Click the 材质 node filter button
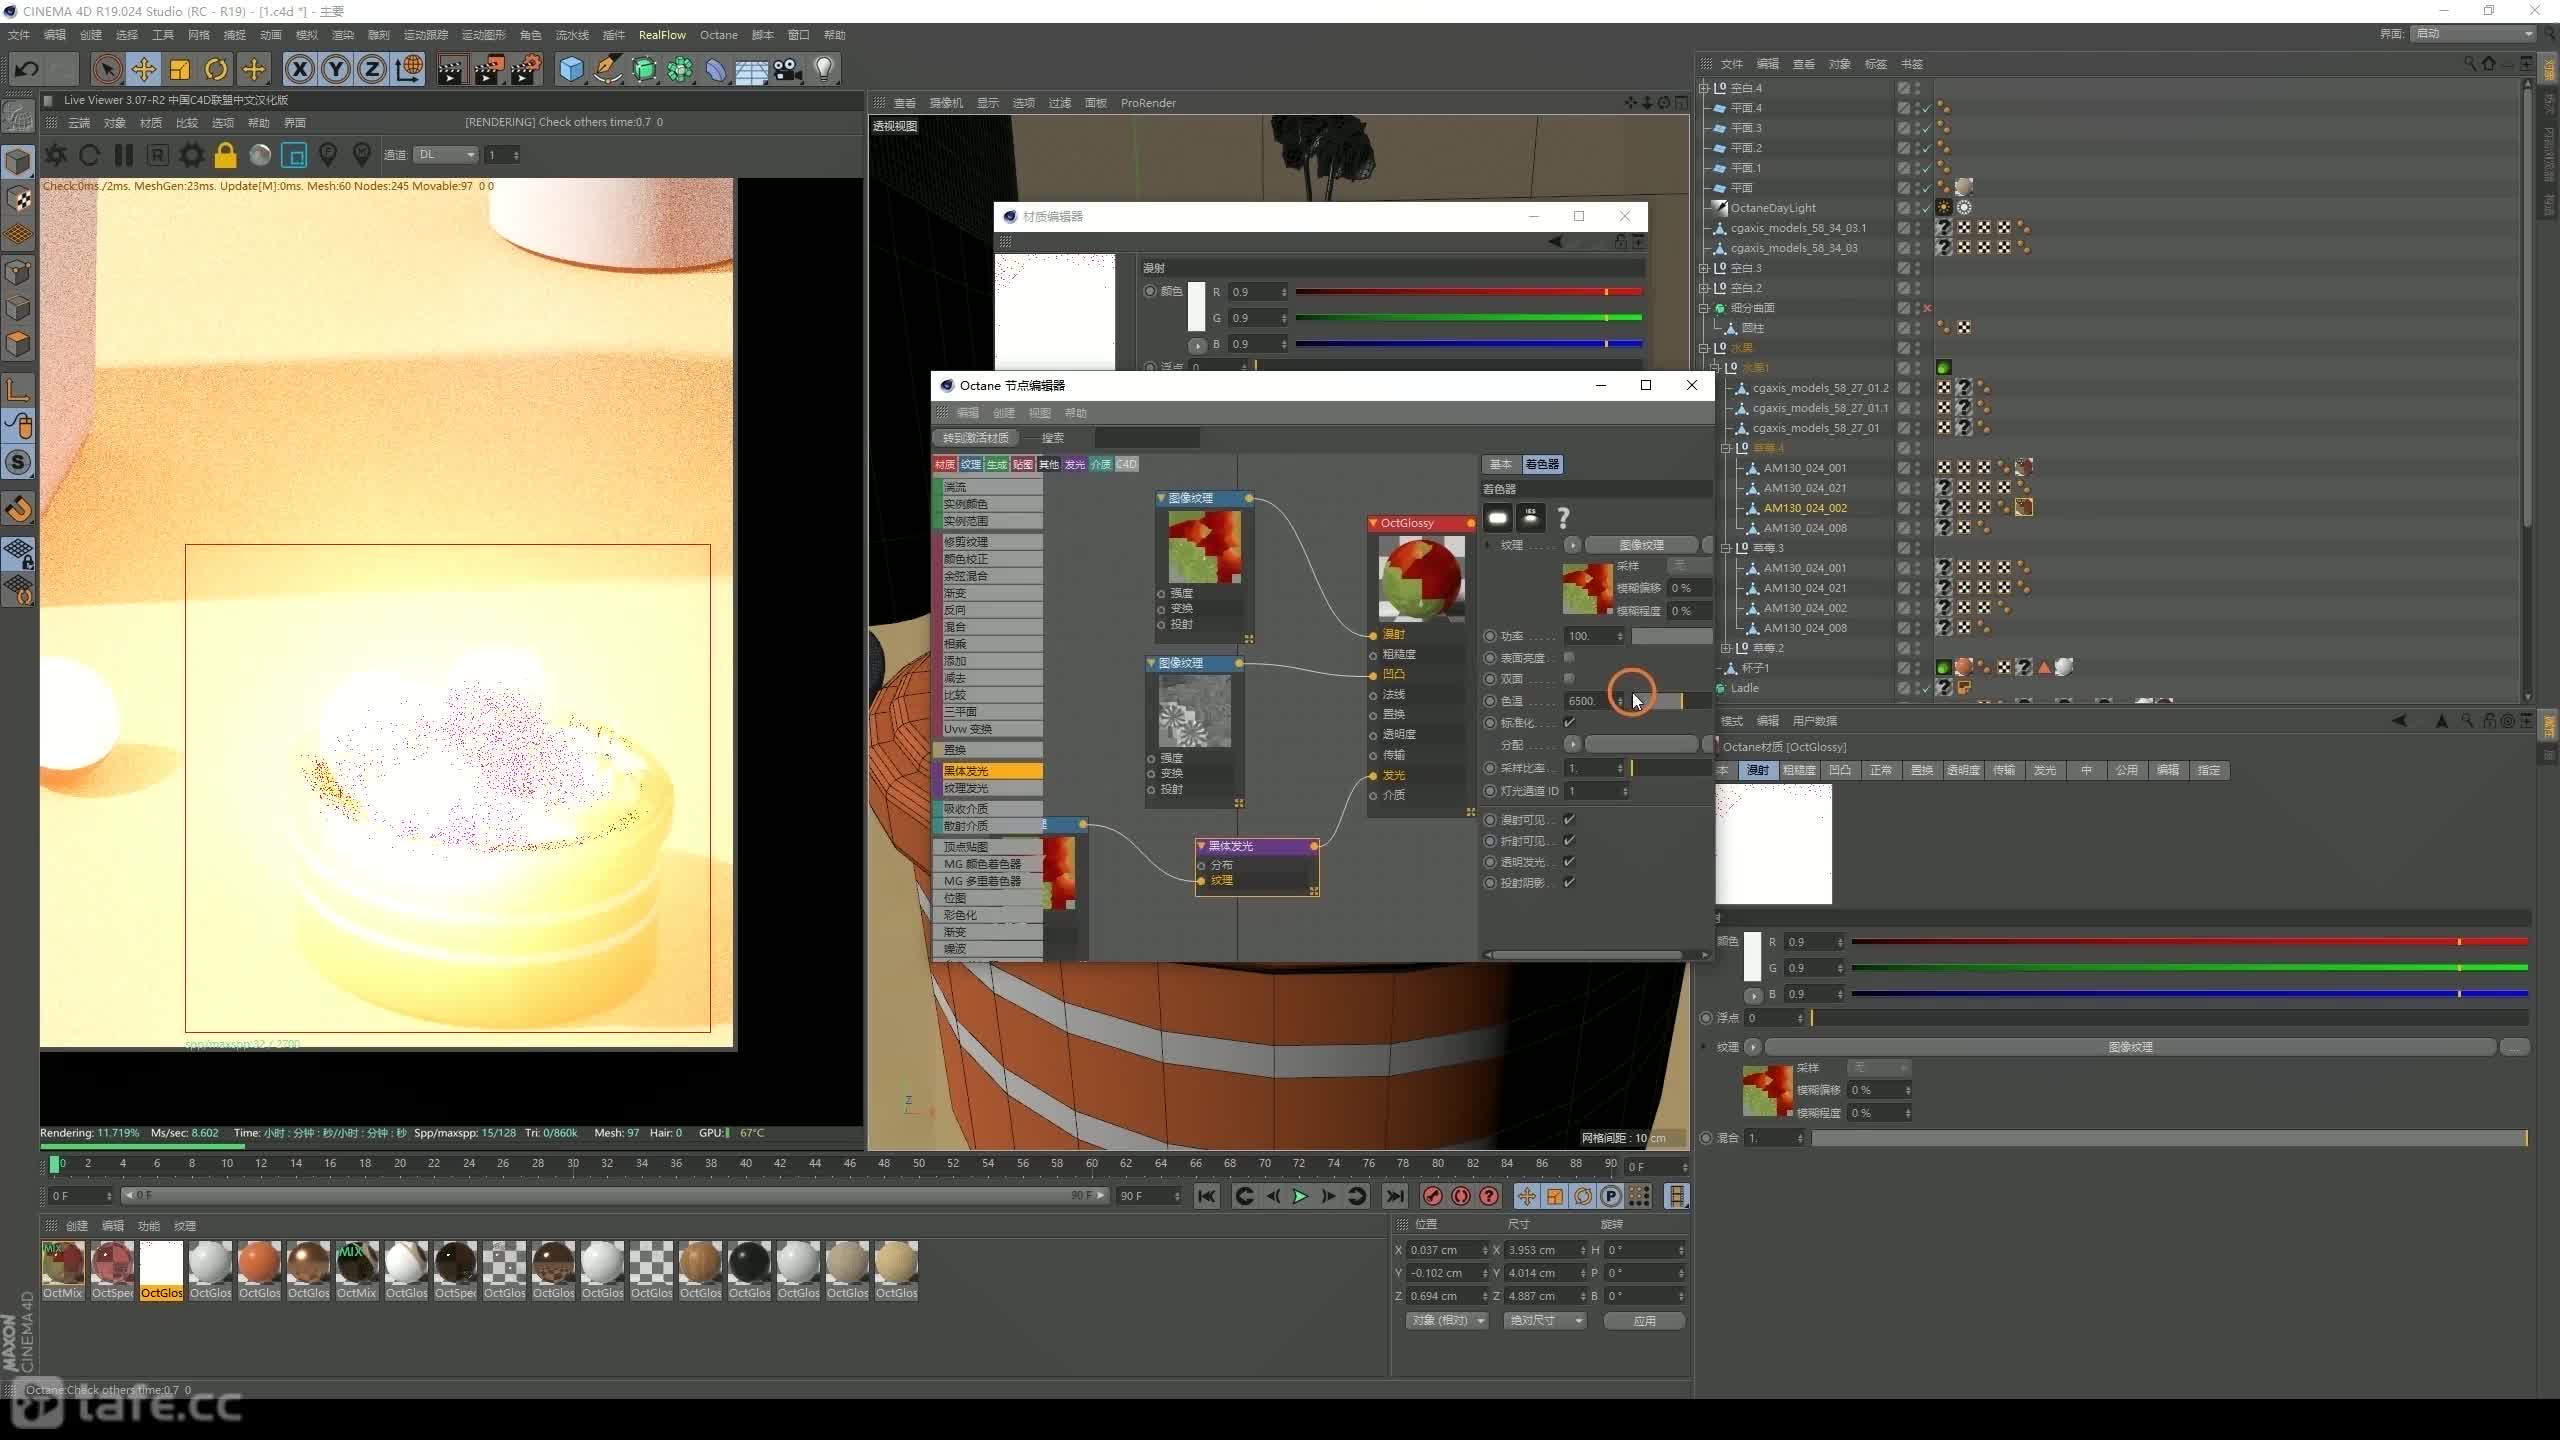Screen dimensions: 2560x1440 click(x=945, y=464)
